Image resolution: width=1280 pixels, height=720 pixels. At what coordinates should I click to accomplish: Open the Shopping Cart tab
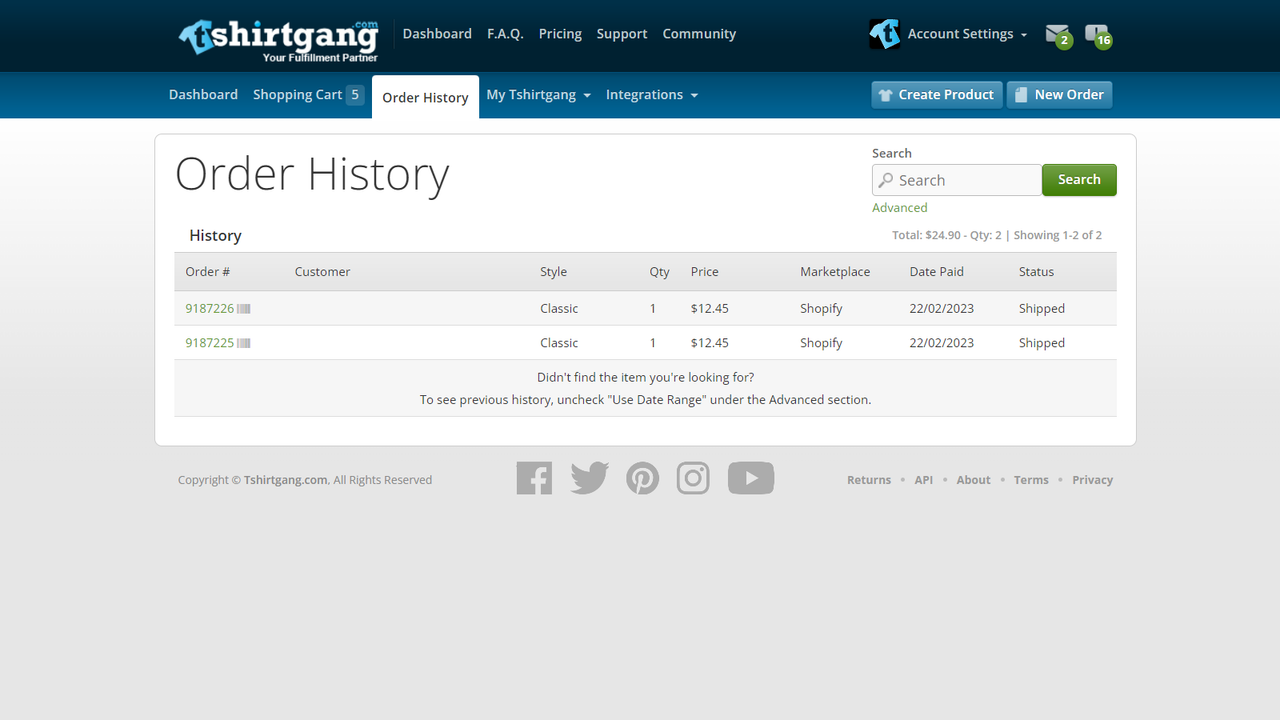tap(308, 95)
